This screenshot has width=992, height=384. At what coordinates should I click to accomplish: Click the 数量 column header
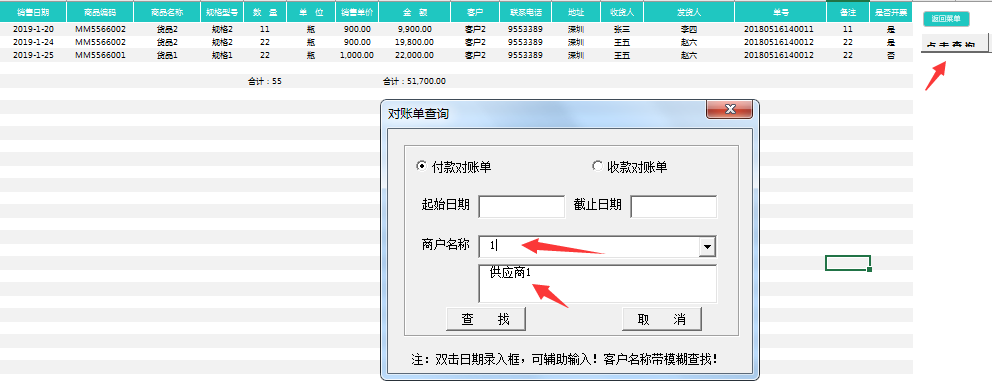coord(265,12)
